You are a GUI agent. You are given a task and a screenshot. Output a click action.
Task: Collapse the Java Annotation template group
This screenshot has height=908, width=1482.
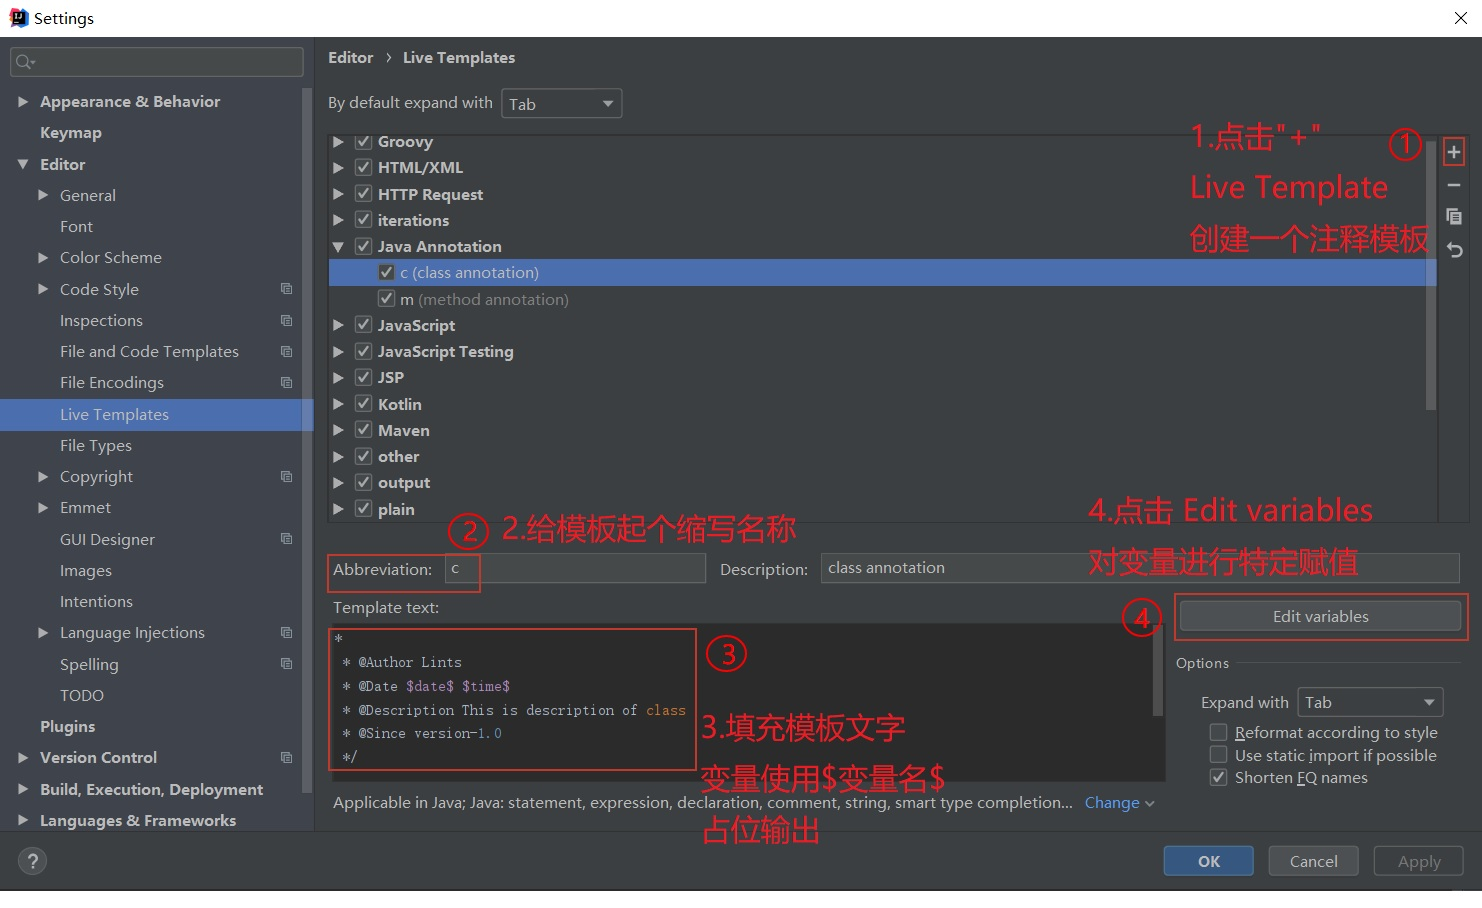click(x=338, y=246)
